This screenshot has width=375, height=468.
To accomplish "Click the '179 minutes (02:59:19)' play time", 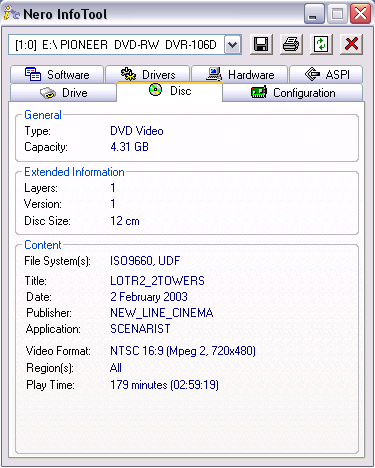I will (164, 385).
